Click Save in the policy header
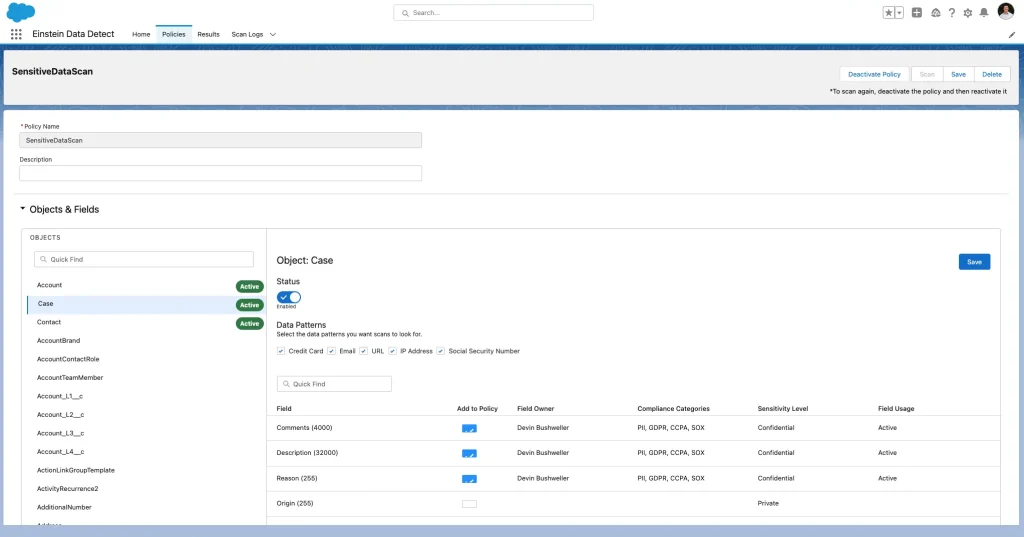The width and height of the screenshot is (1024, 537). [958, 74]
